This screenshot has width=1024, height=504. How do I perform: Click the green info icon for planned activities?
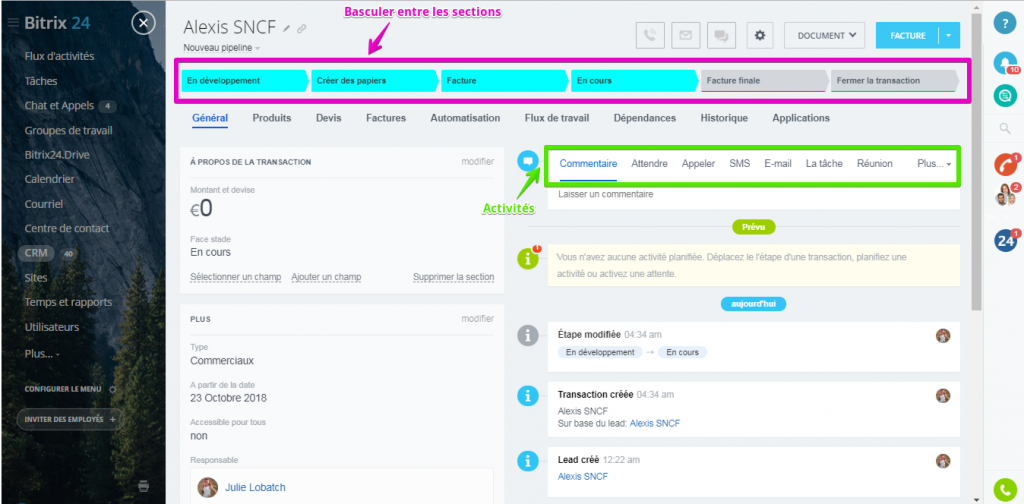pos(528,259)
